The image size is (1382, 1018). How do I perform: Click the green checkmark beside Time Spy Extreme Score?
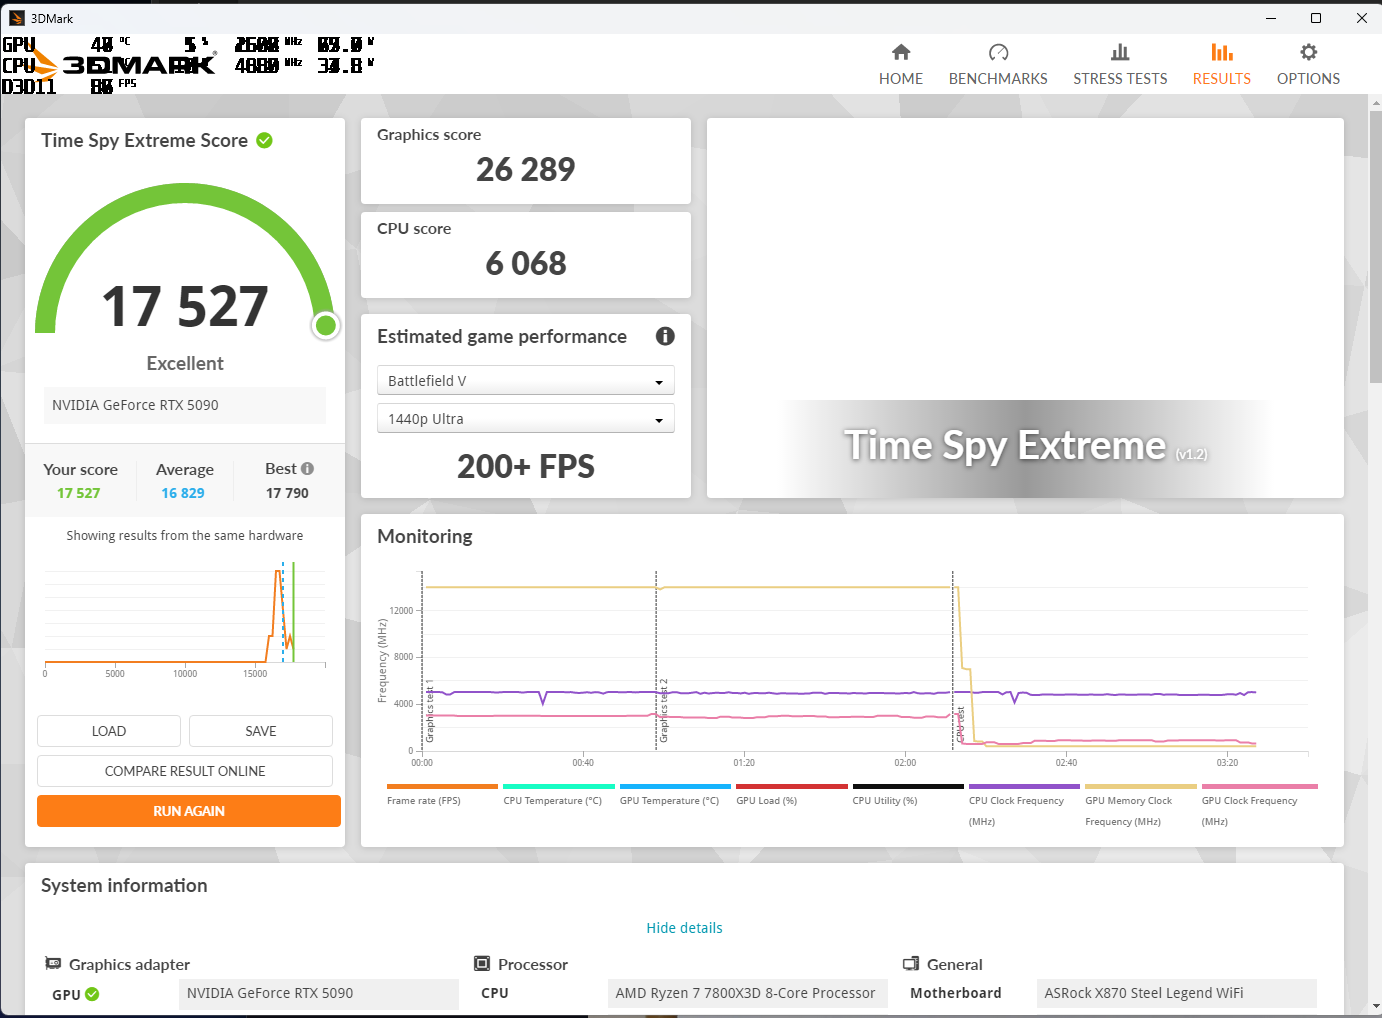click(x=265, y=141)
